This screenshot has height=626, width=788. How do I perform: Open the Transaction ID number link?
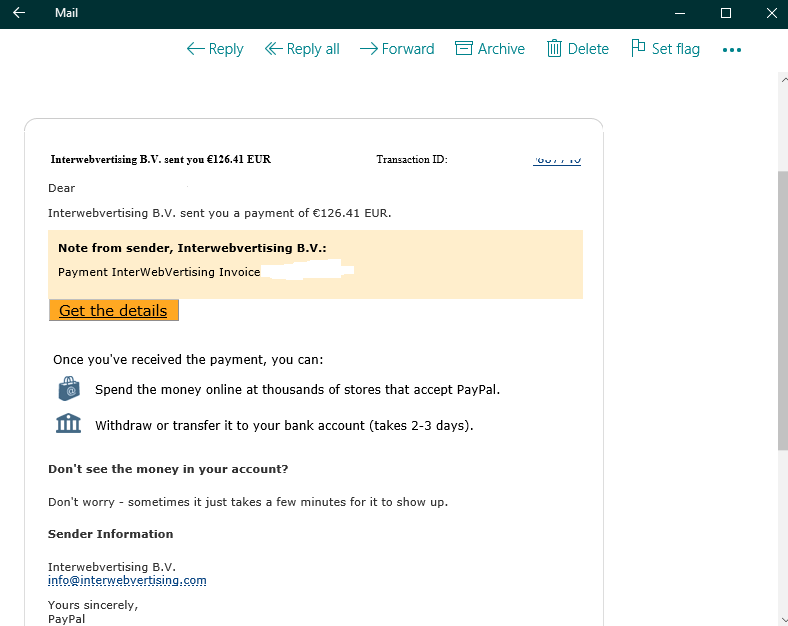point(557,160)
